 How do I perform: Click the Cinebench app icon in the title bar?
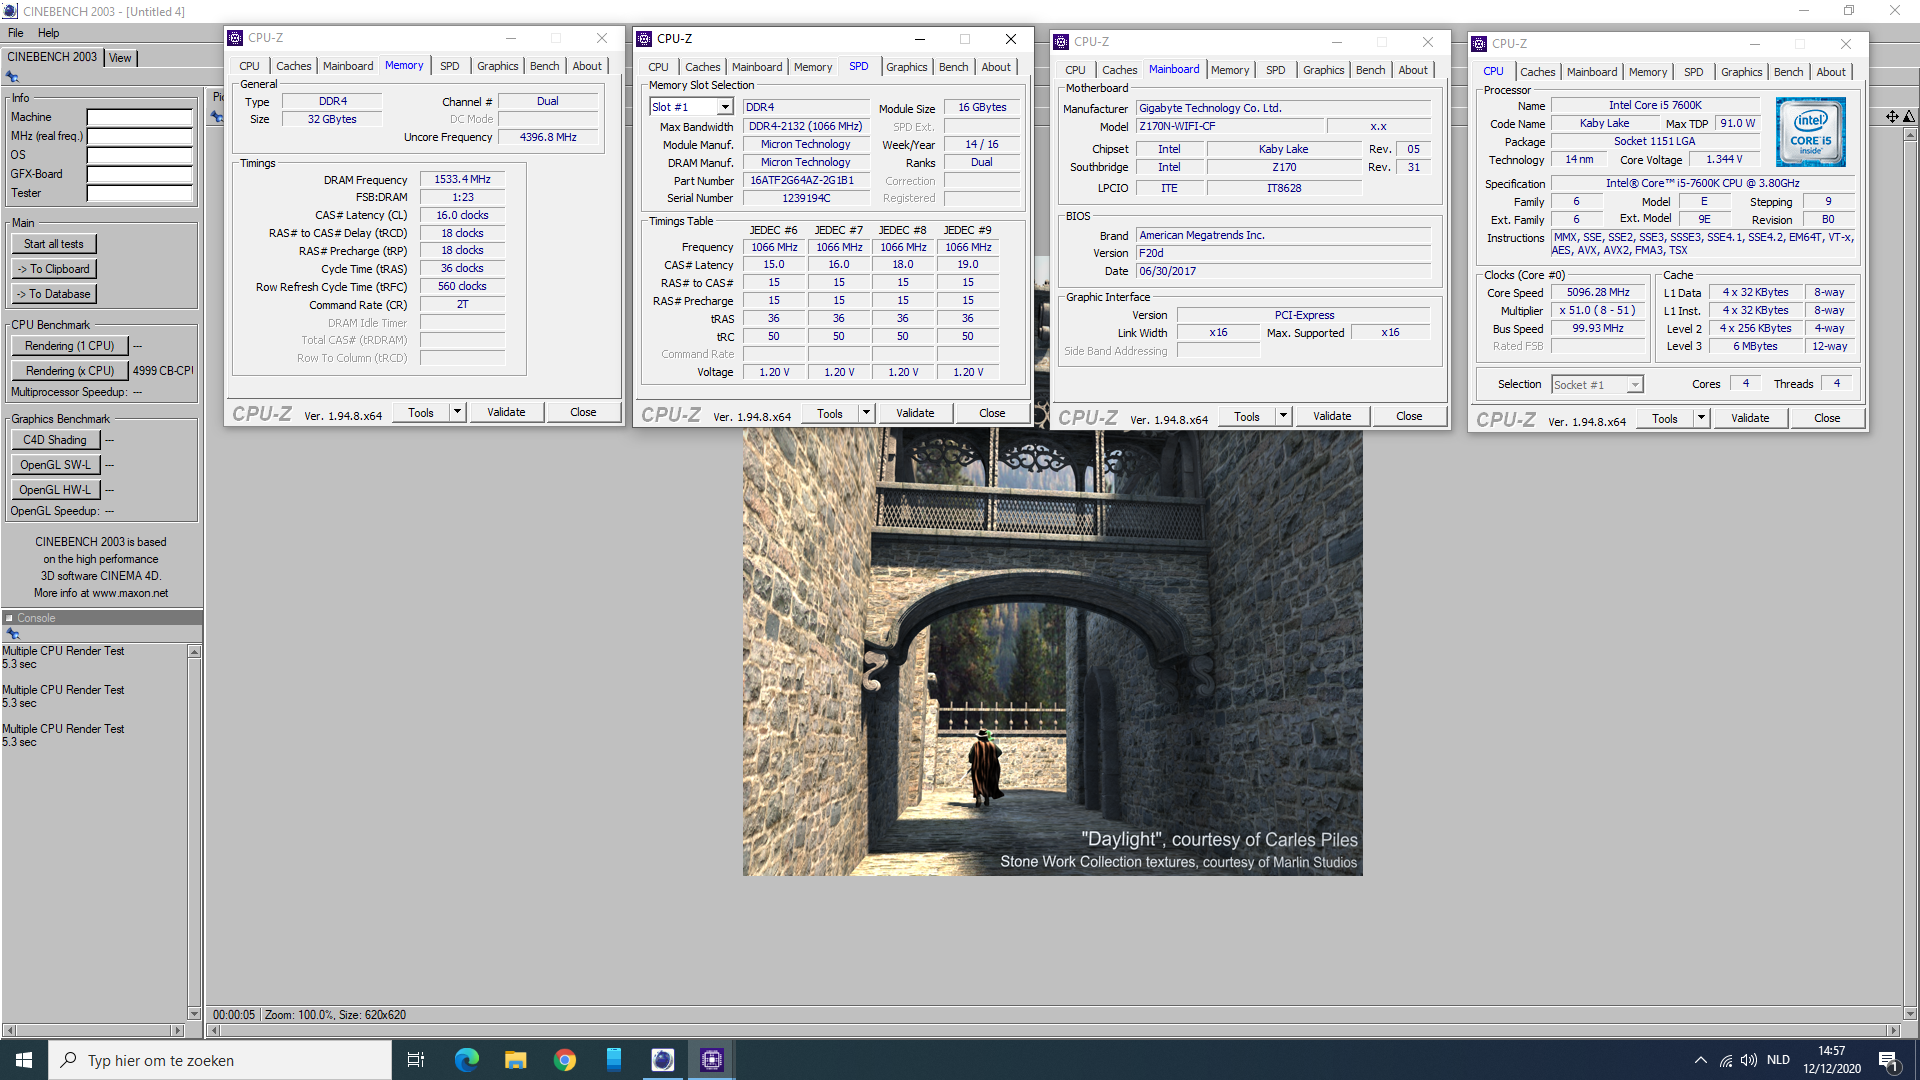[10, 11]
